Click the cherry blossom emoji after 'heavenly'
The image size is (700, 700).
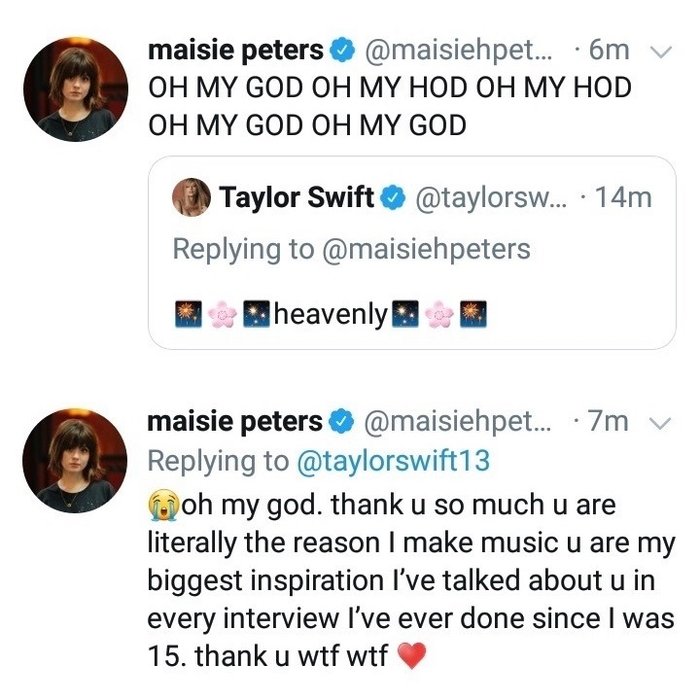[439, 315]
